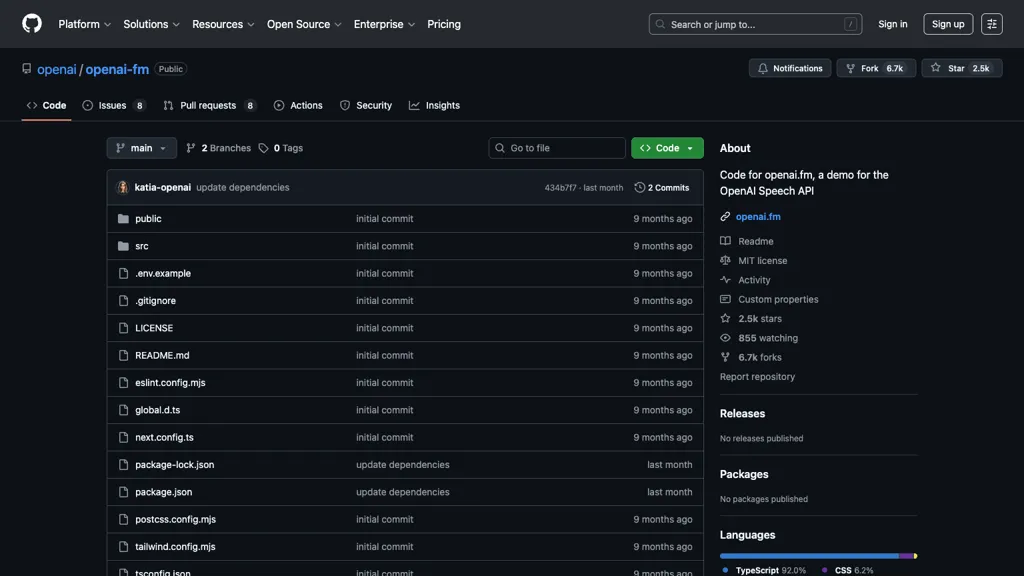This screenshot has width=1024, height=576.
Task: Switch to the Actions tab
Action: pos(298,105)
